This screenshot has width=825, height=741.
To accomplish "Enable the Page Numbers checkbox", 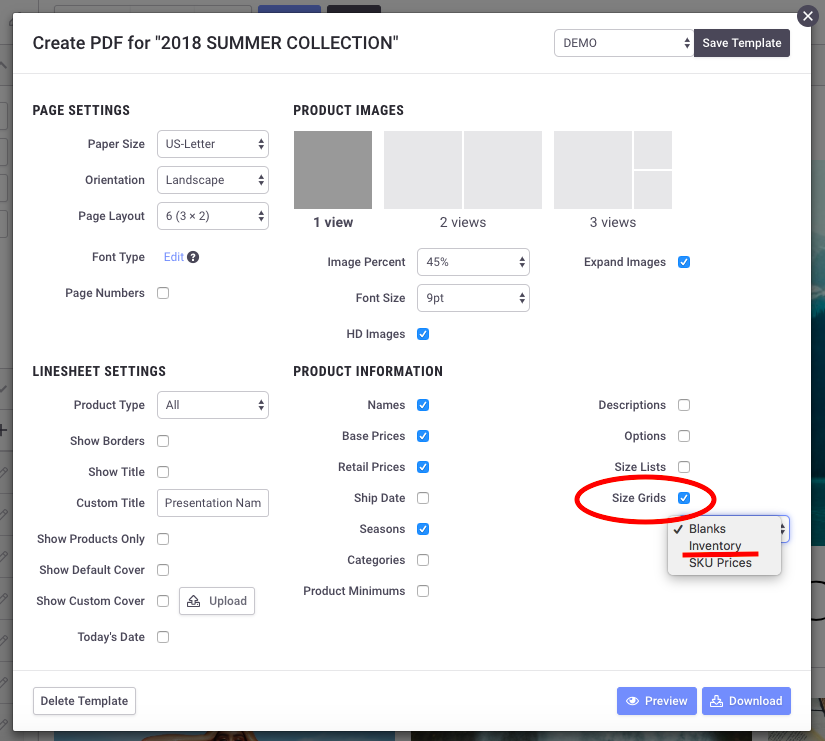I will [x=163, y=293].
